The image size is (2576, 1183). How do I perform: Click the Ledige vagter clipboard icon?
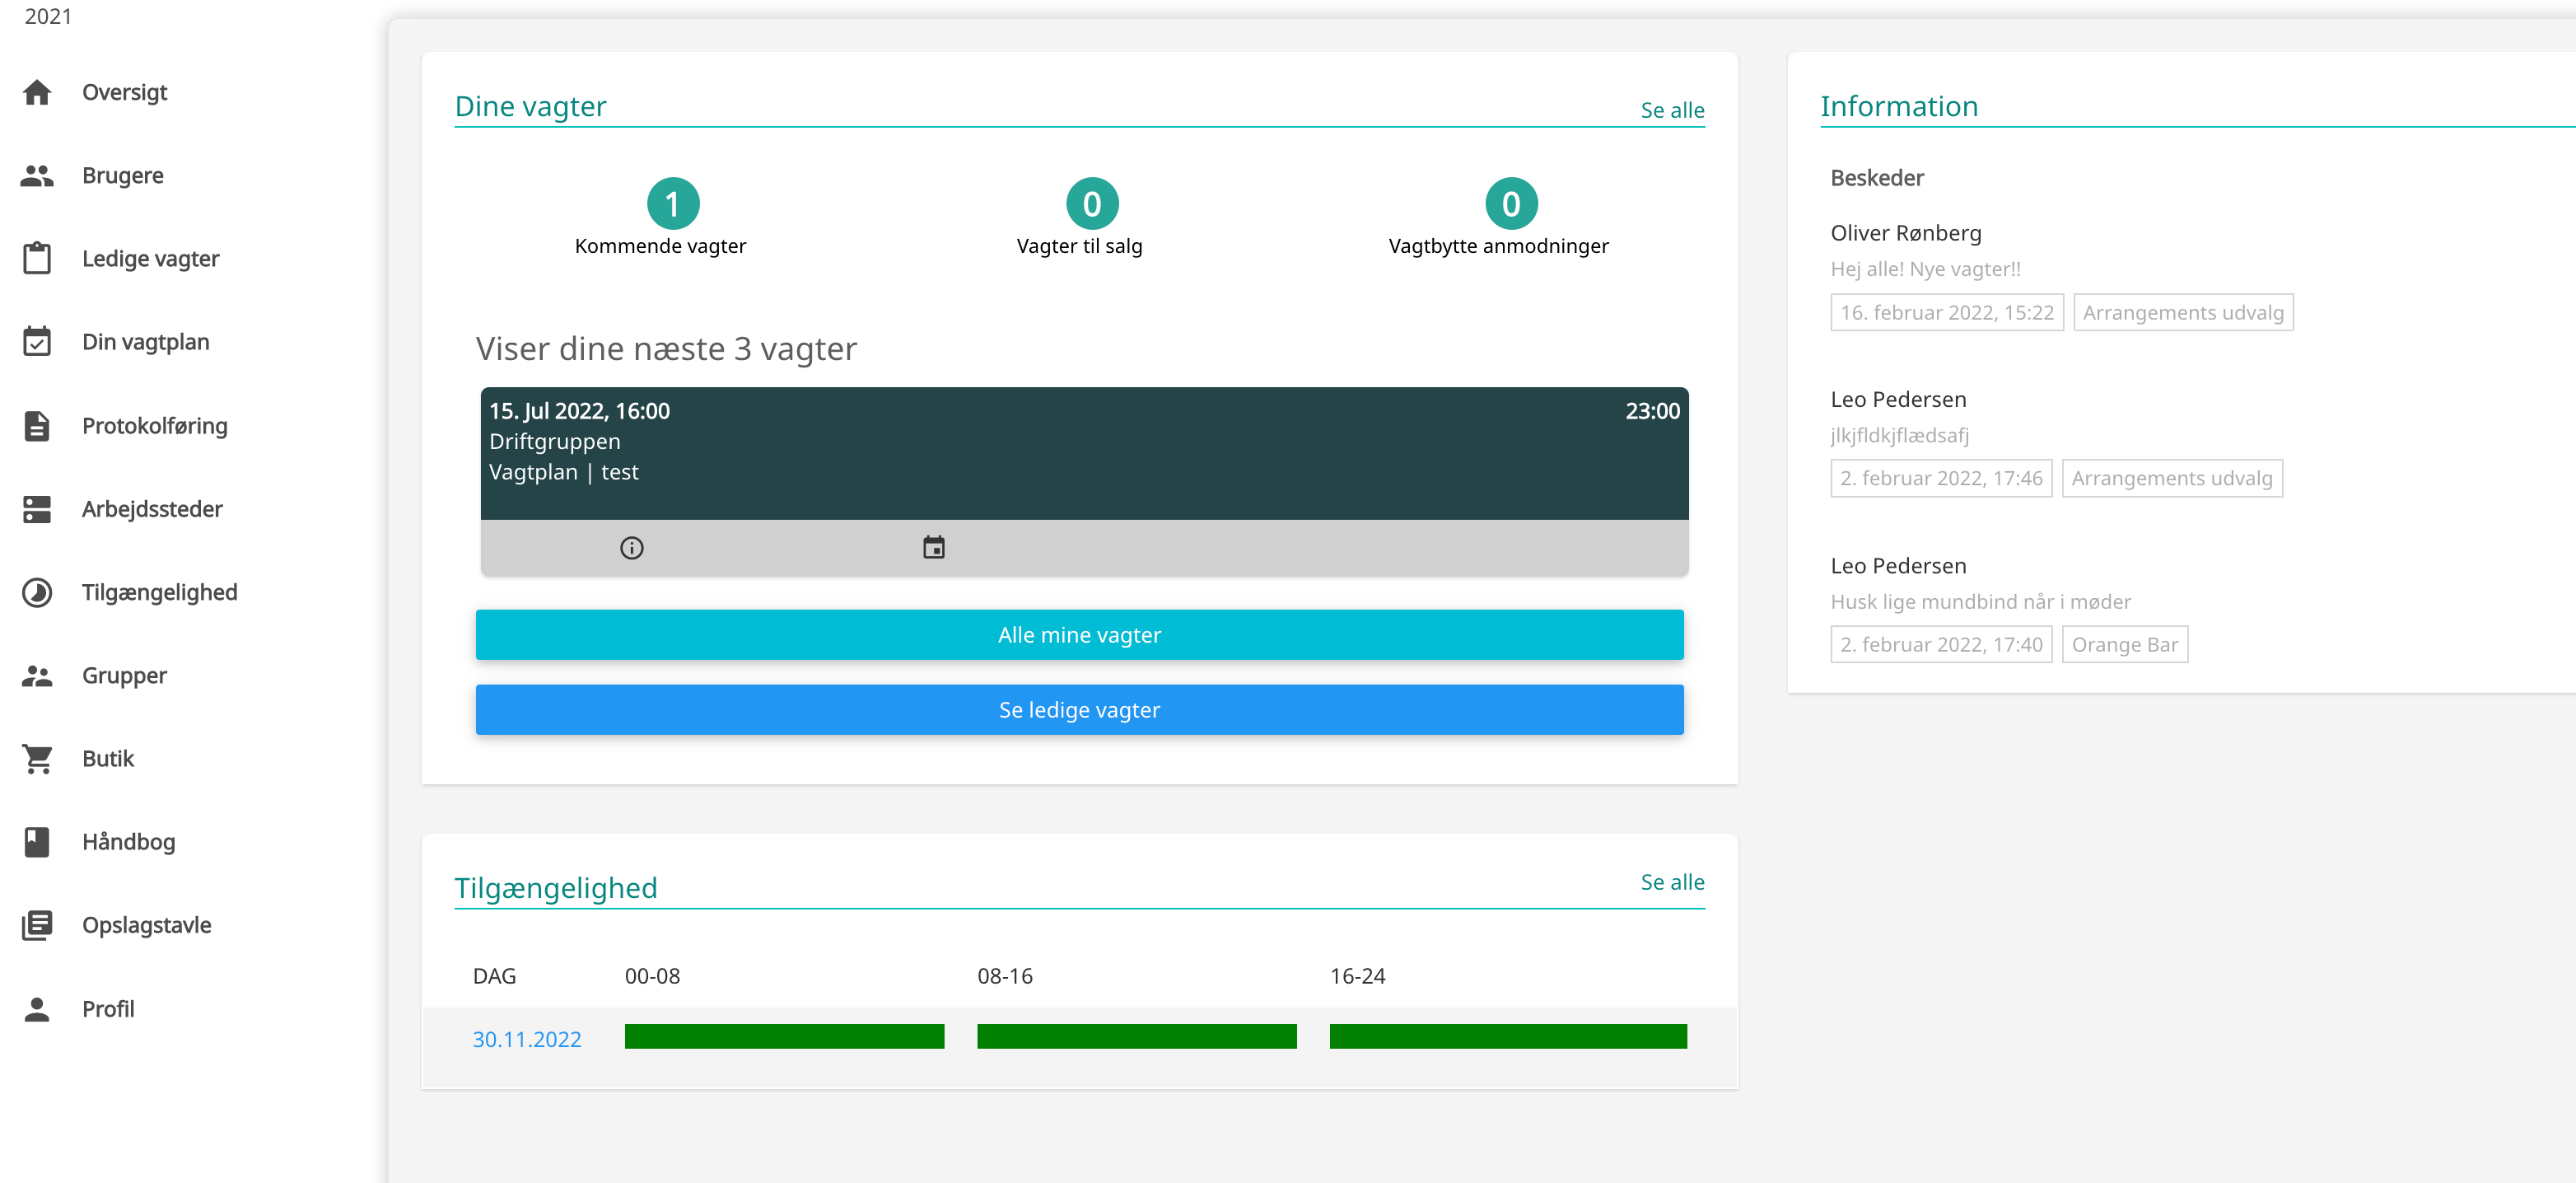pos(37,258)
